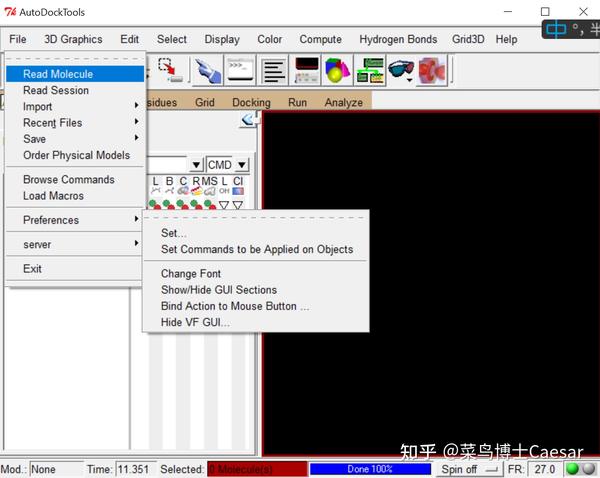Open the selection-level dropdown left of CMD
This screenshot has width=600, height=478.
[196, 165]
